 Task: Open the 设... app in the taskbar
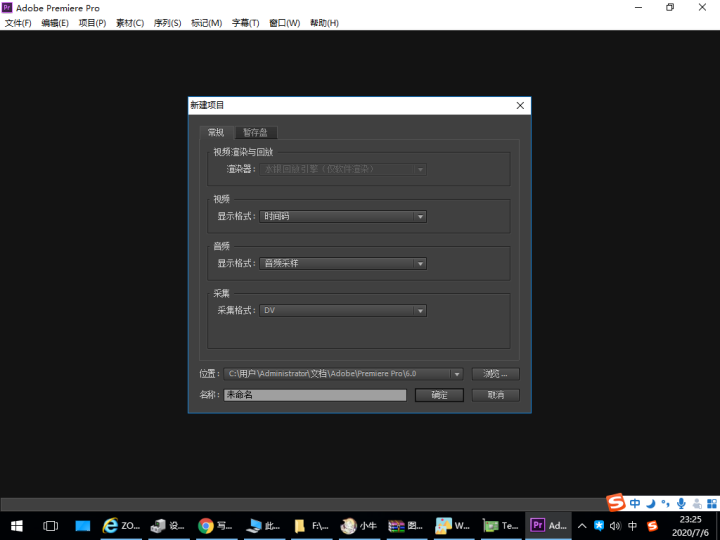tap(169, 526)
